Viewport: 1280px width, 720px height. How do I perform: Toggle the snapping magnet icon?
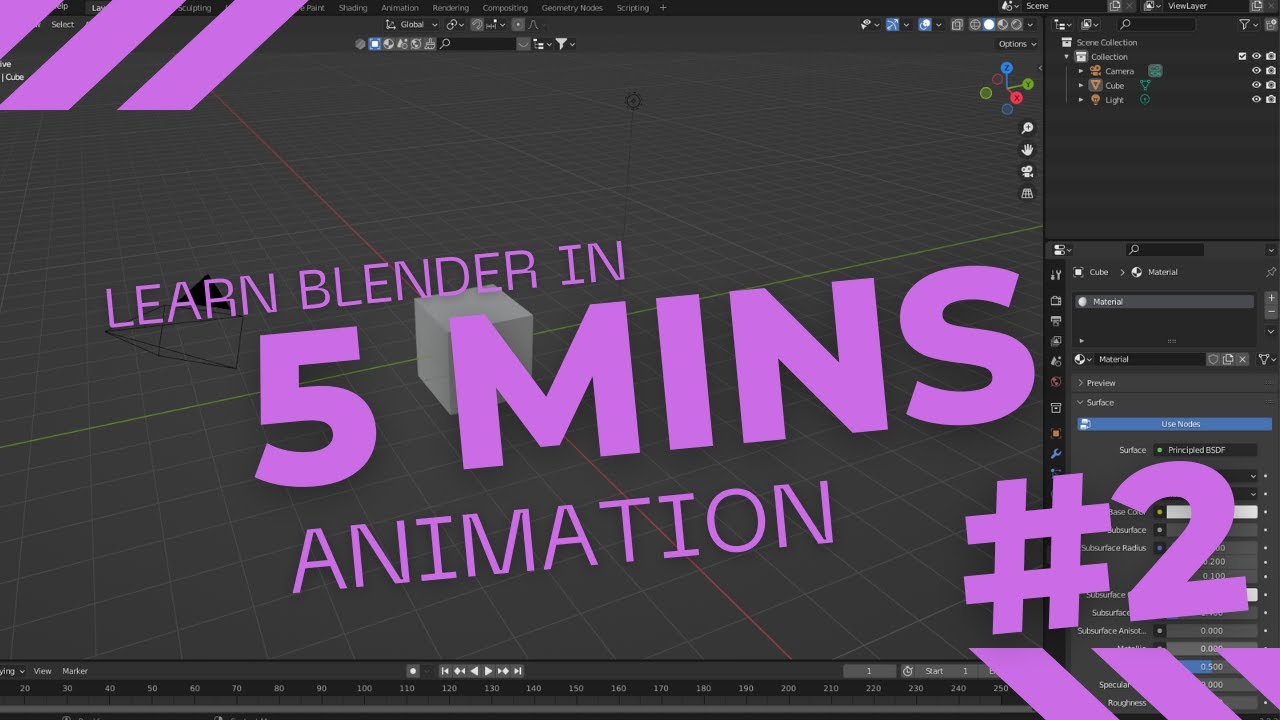[478, 24]
